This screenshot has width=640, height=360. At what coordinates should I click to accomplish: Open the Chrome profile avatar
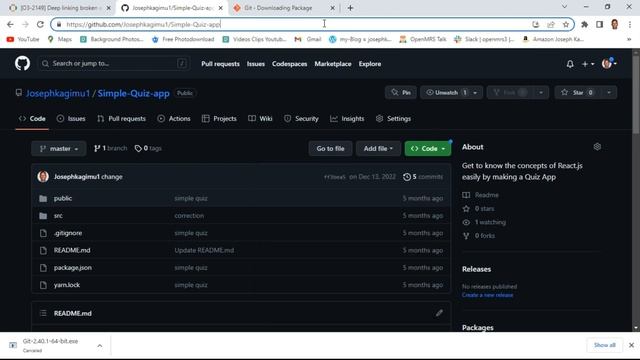(614, 24)
